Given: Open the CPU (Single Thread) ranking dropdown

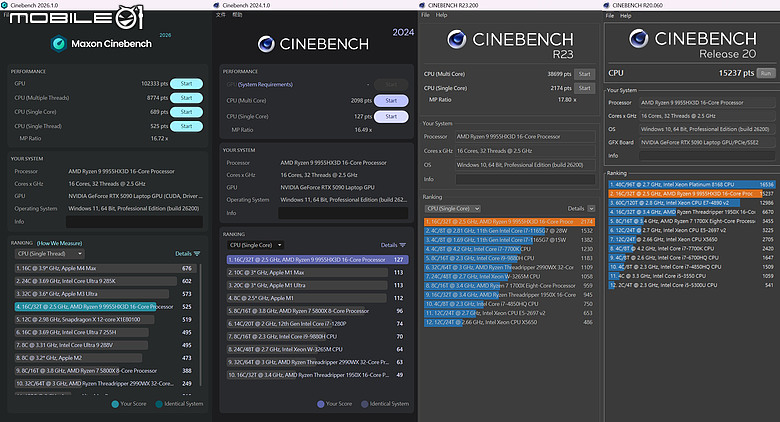Looking at the screenshot, I should 49,254.
